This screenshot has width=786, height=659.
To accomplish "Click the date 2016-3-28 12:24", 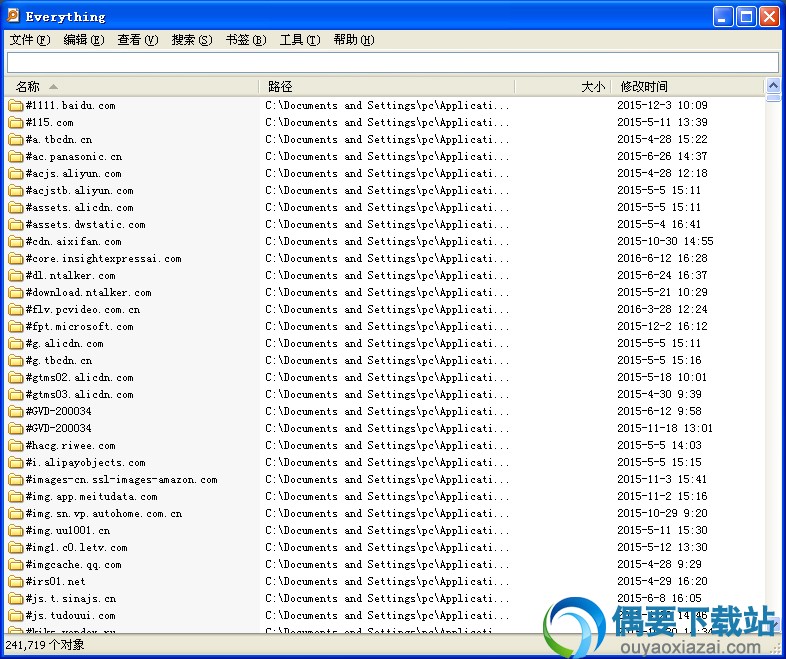I will pyautogui.click(x=662, y=310).
